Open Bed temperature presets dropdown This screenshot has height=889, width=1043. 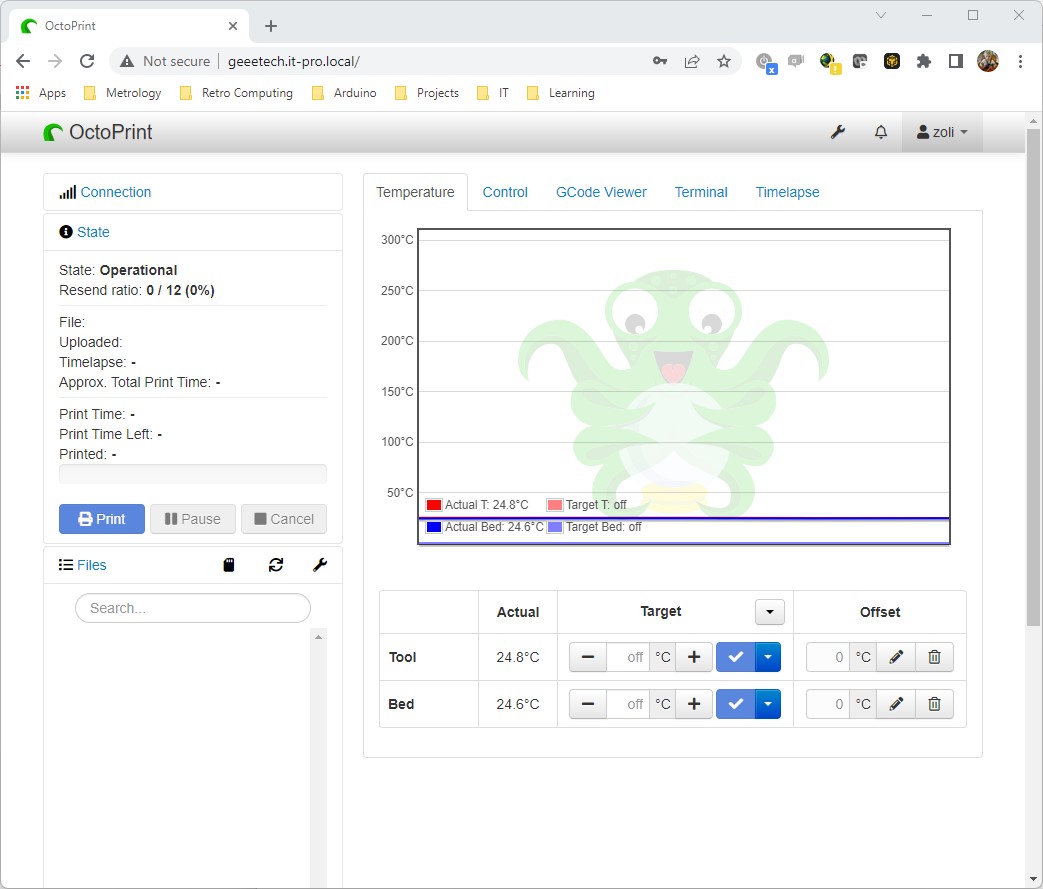coord(768,704)
